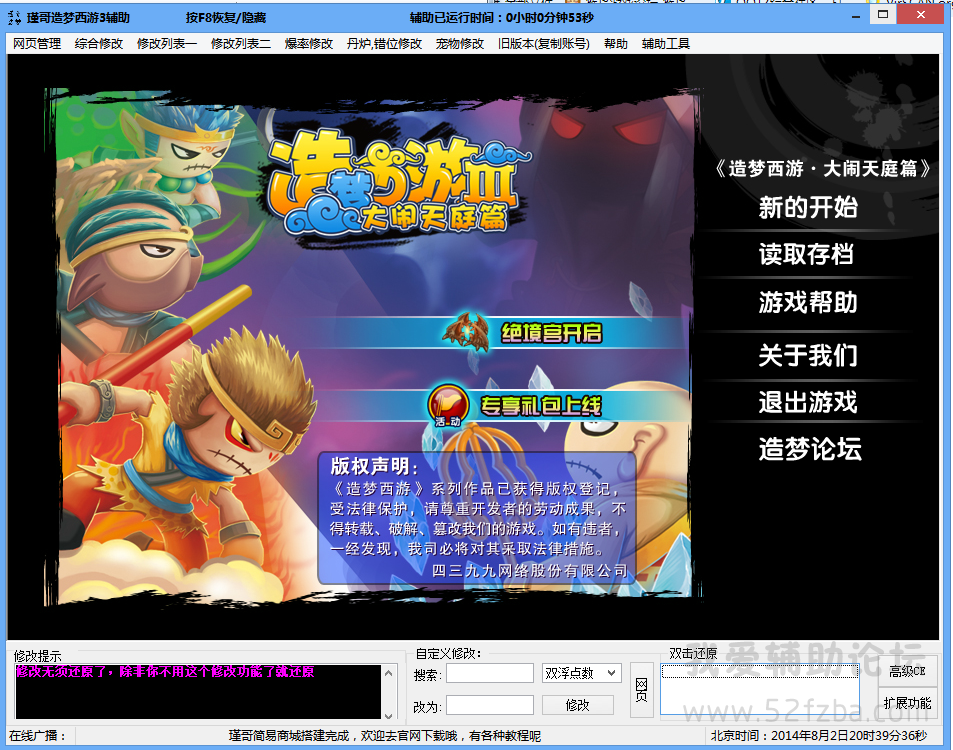The width and height of the screenshot is (953, 750).
Task: Click the 改为 input field
Action: coord(490,705)
